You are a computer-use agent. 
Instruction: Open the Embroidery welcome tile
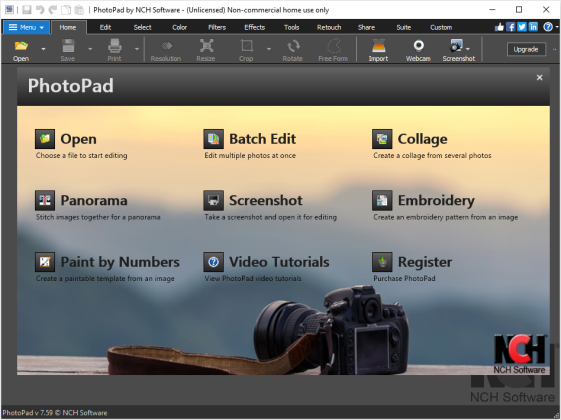[x=445, y=206]
